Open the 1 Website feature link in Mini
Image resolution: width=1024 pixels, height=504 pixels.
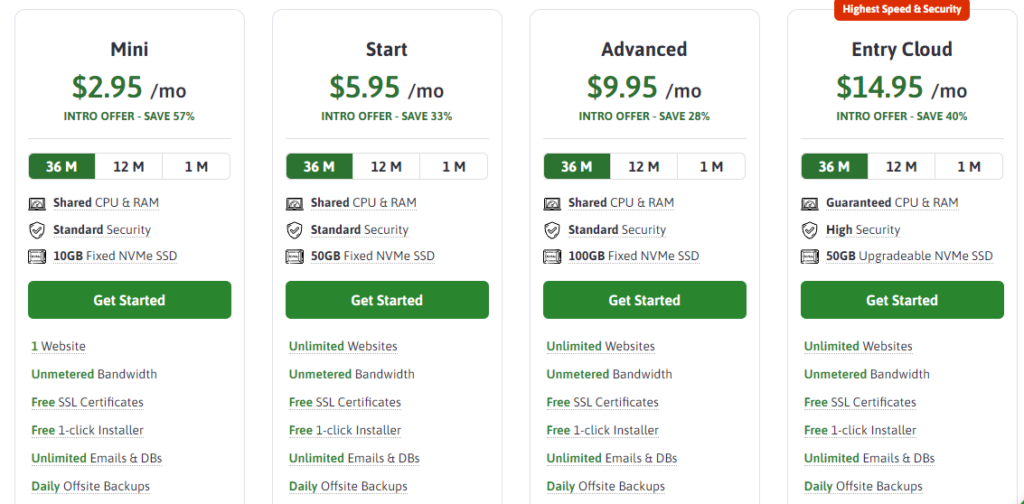58,346
